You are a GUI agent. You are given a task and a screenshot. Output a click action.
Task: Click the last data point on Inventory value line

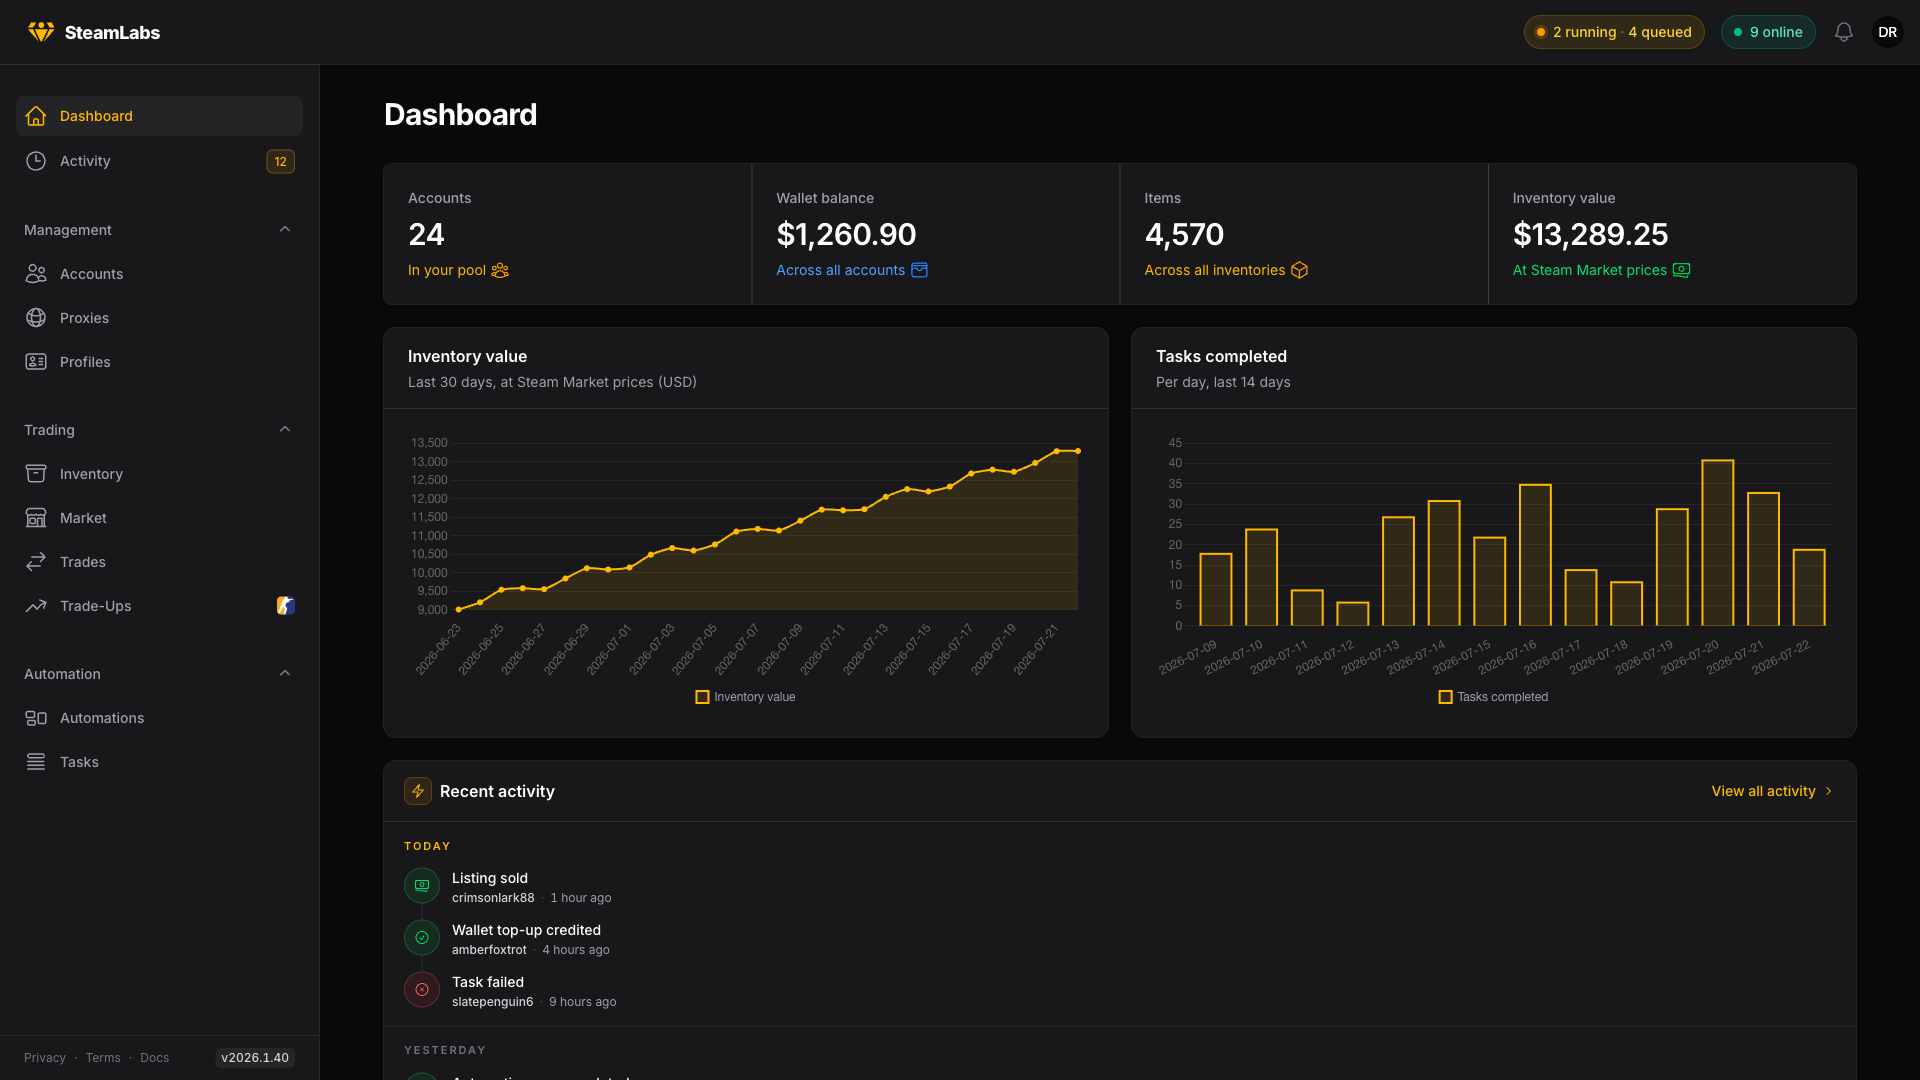point(1077,451)
